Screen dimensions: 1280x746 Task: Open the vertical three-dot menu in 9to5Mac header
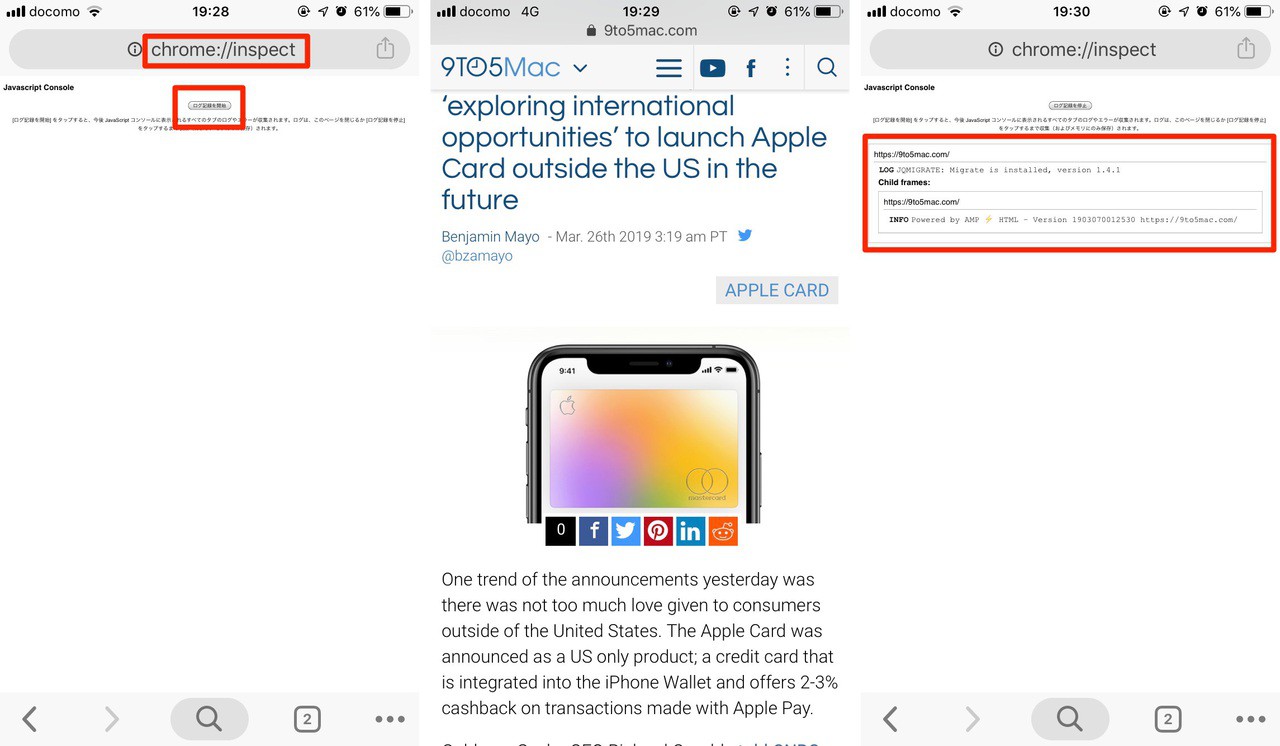(788, 67)
